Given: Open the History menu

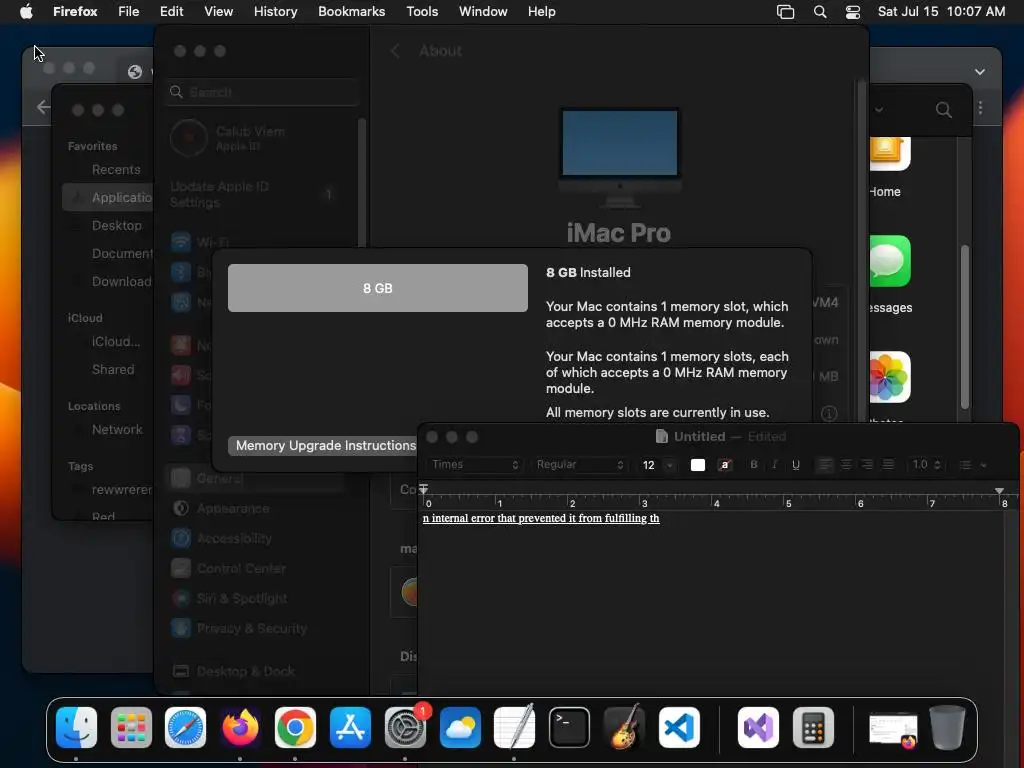Looking at the screenshot, I should (x=276, y=12).
